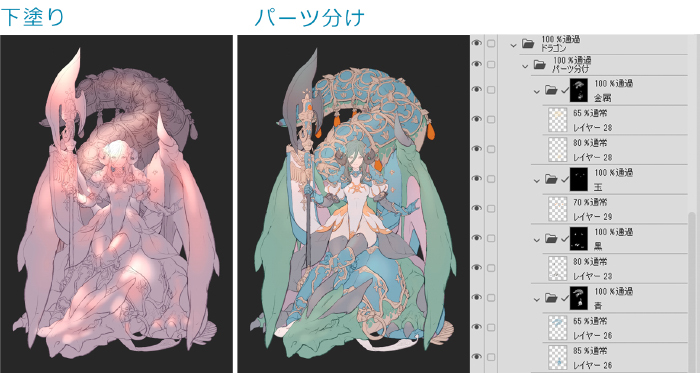This screenshot has height=373, width=700.
Task: Hide the ドラゴン folder with eye icon
Action: coord(477,43)
